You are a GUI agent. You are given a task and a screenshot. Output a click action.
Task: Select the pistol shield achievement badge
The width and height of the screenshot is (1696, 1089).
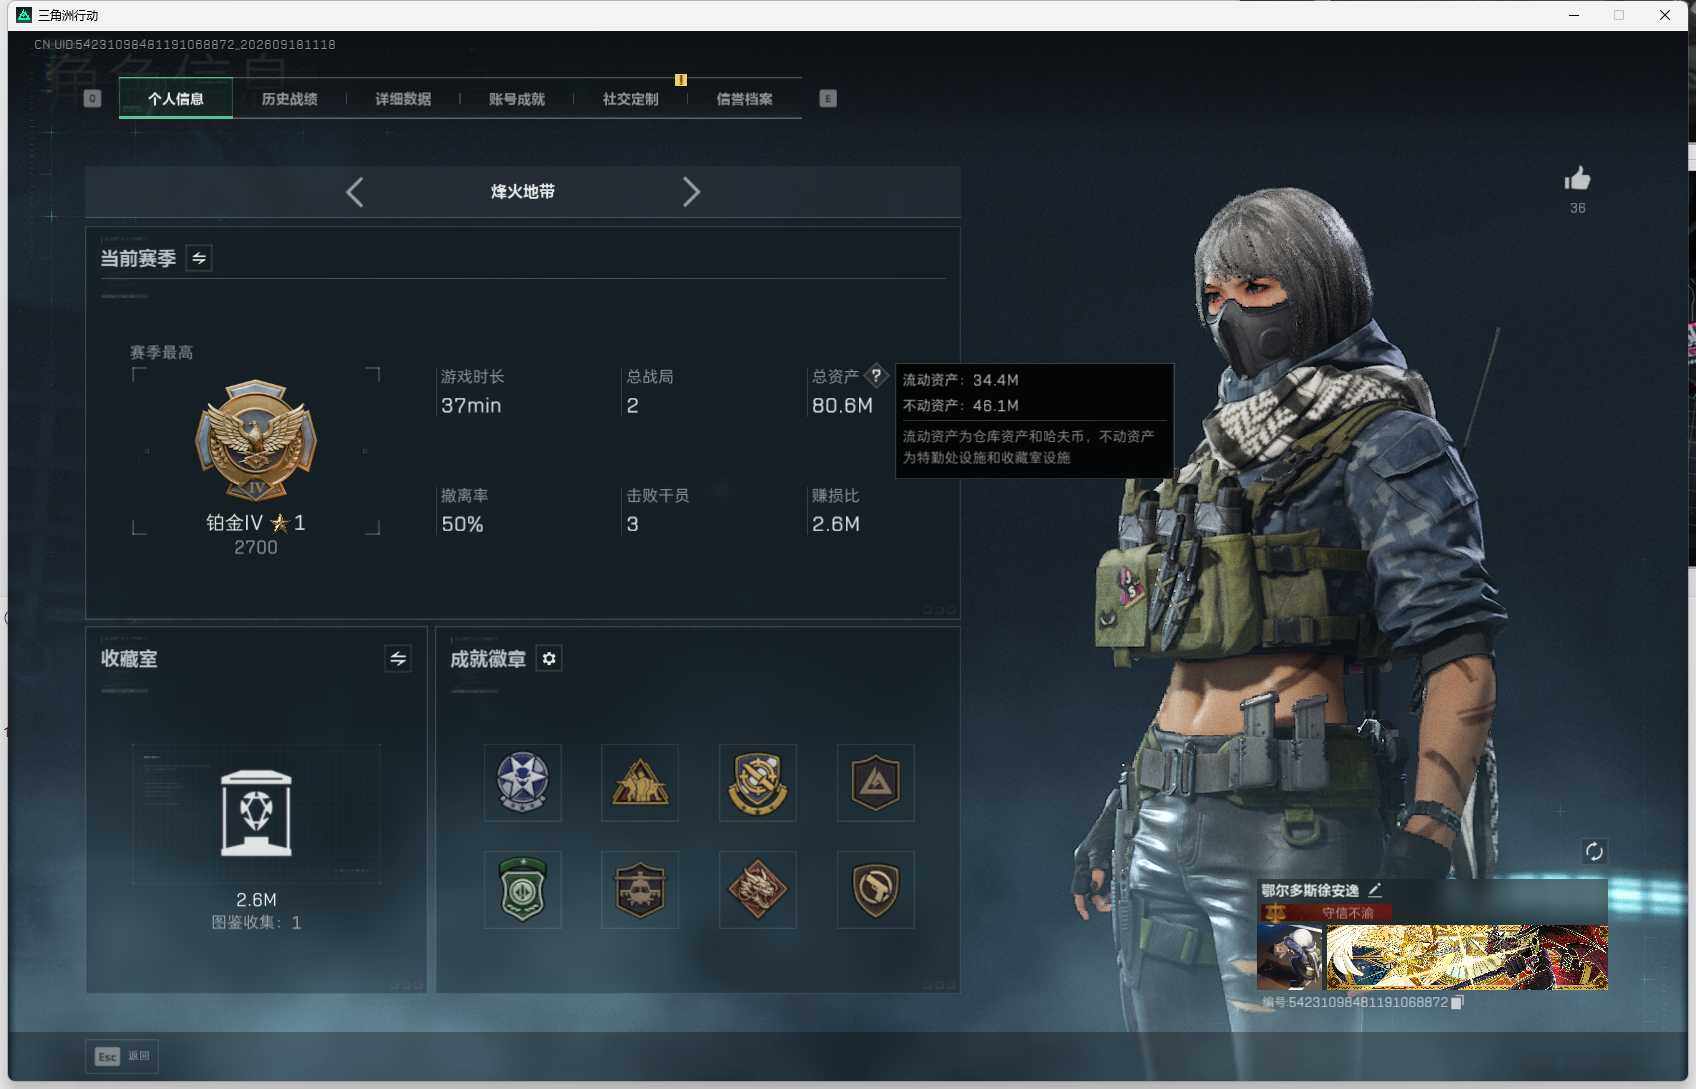tap(876, 890)
